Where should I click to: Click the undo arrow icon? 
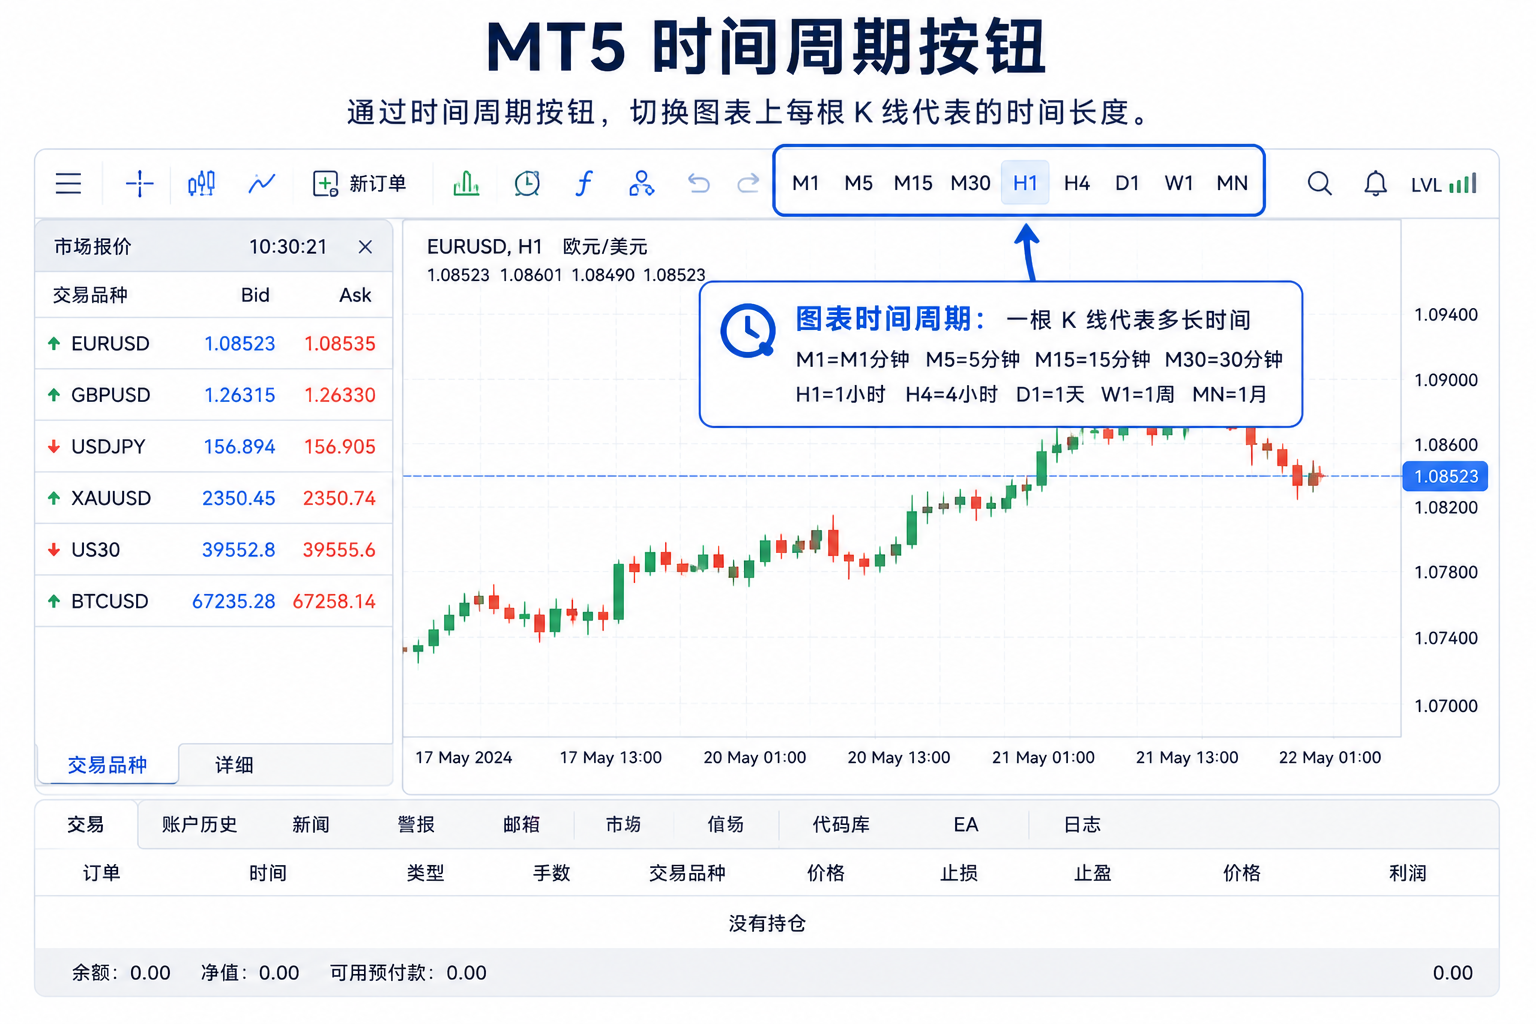pyautogui.click(x=698, y=184)
